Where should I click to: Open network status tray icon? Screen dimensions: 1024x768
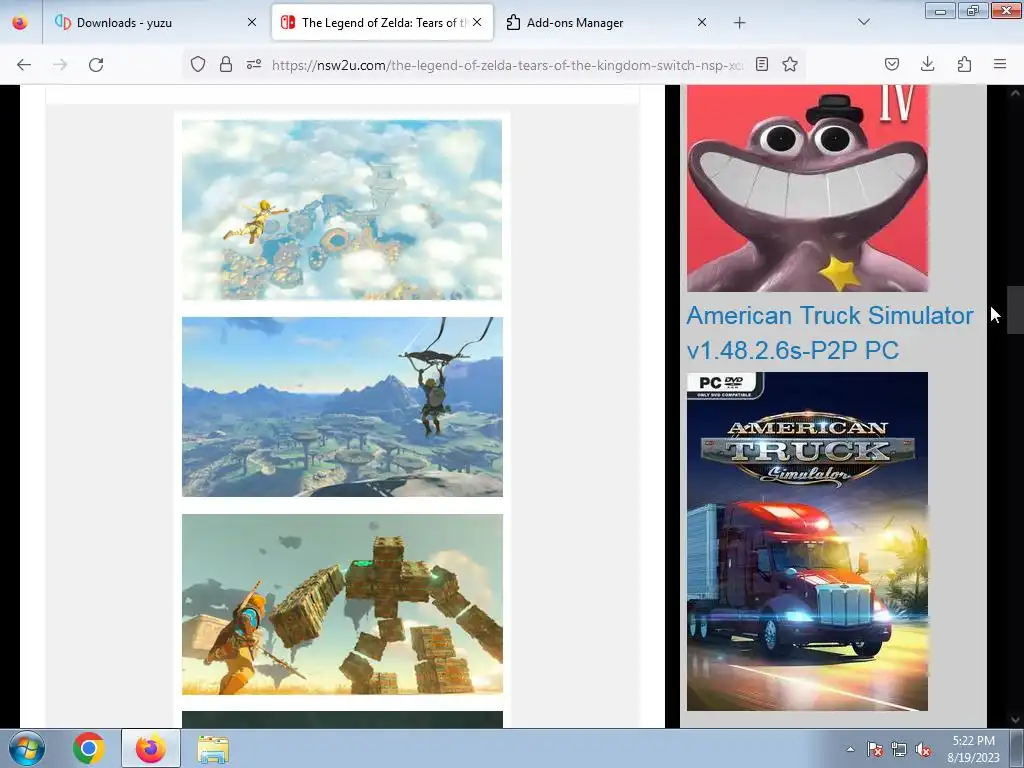coord(899,749)
